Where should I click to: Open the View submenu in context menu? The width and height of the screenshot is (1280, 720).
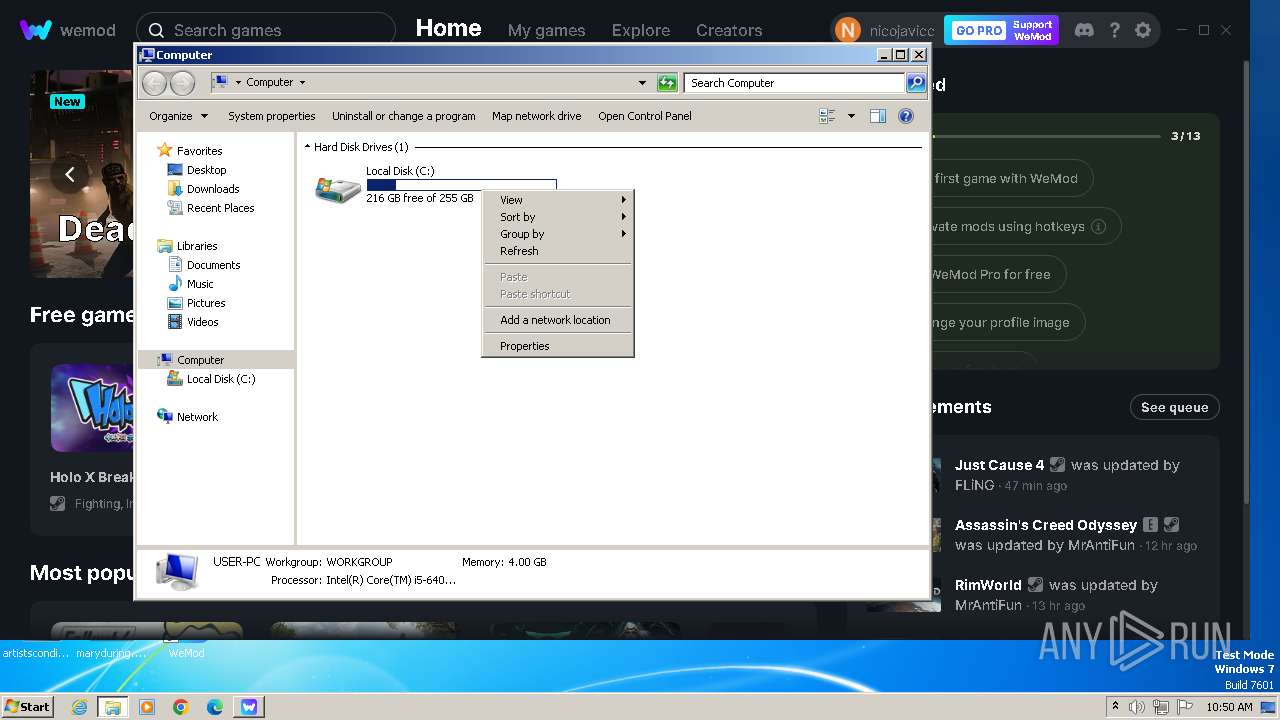(x=558, y=200)
